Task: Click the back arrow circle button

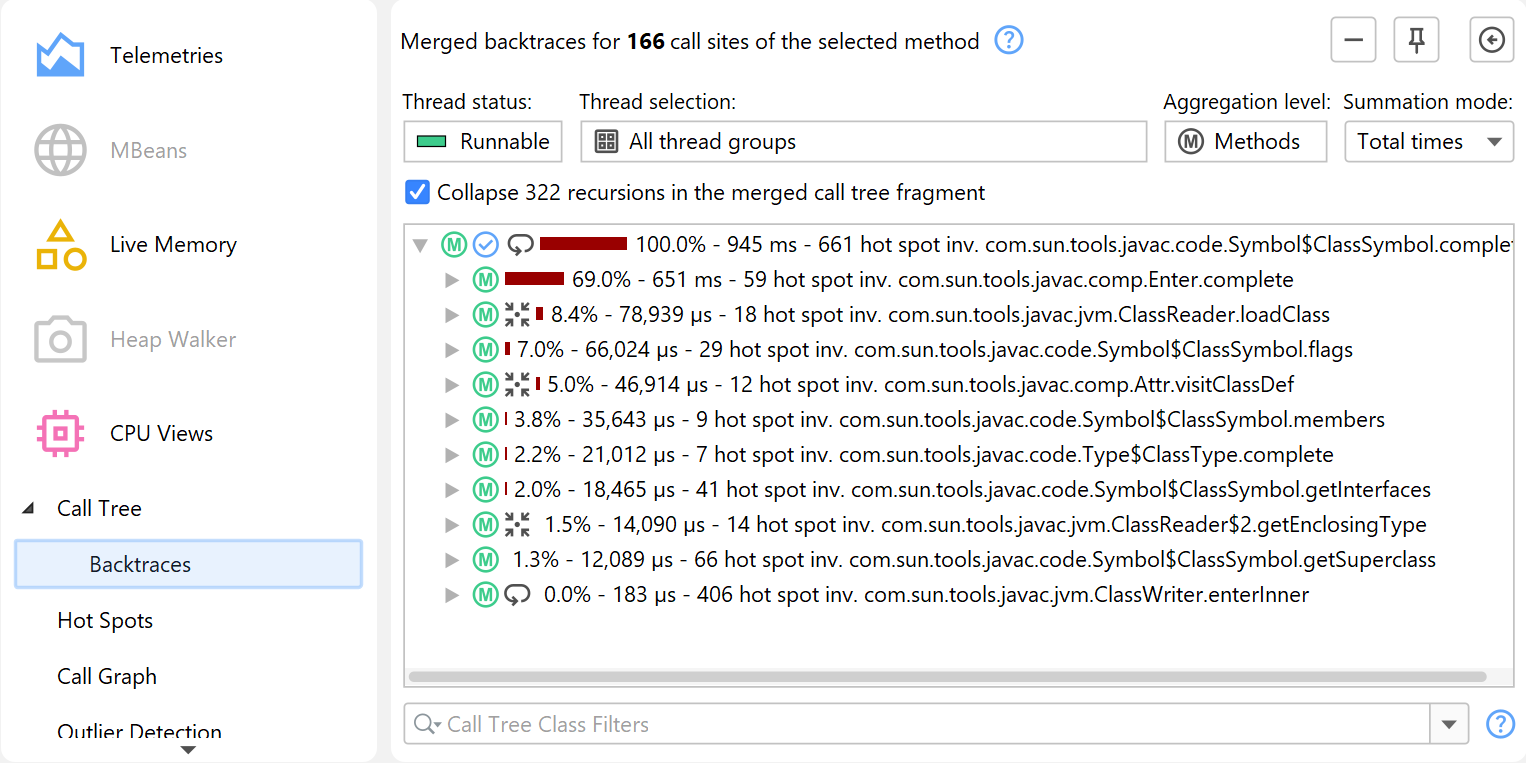Action: (1491, 40)
